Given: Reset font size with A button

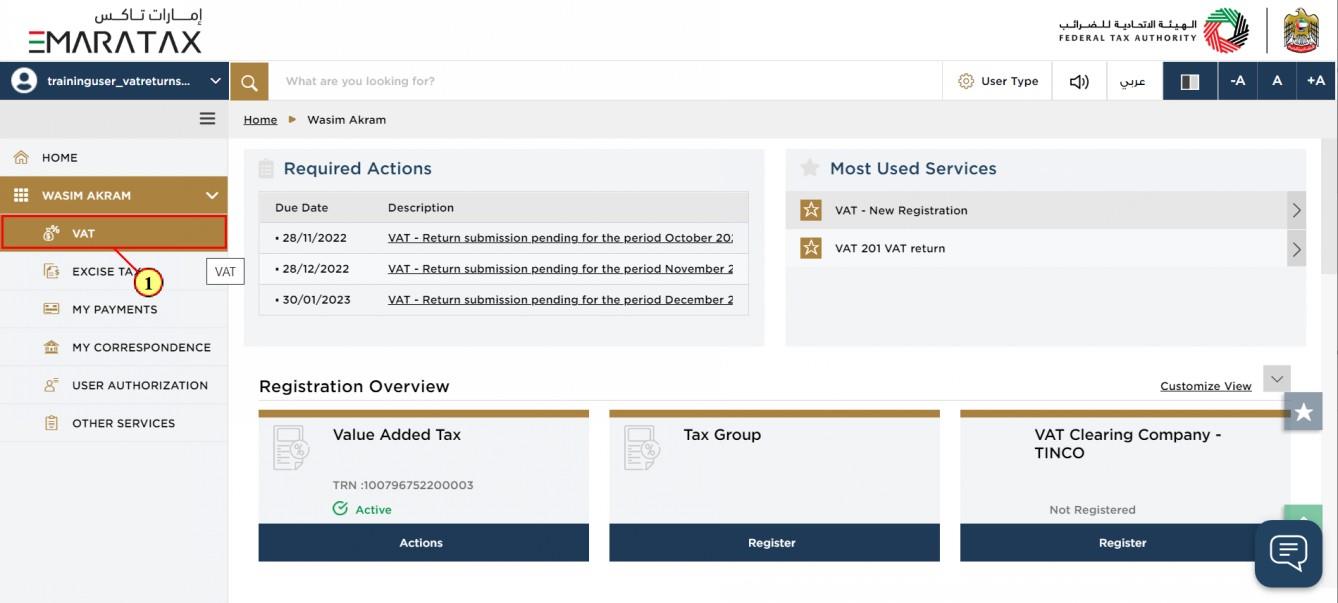Looking at the screenshot, I should [x=1277, y=81].
